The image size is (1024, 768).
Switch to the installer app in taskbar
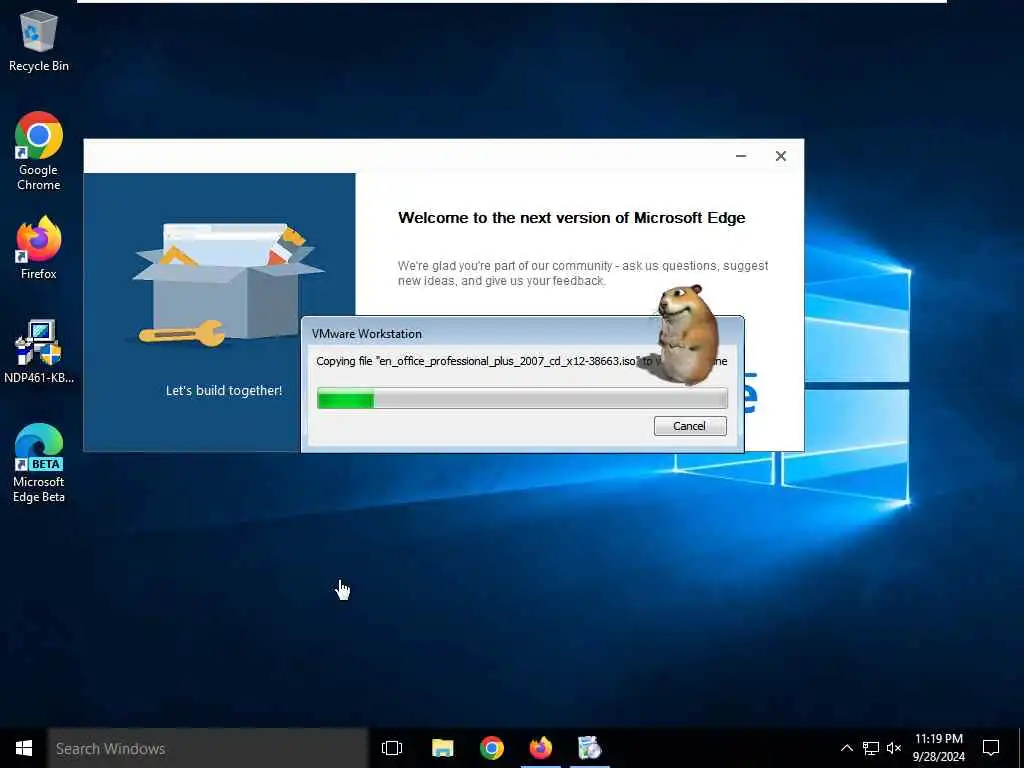click(590, 748)
